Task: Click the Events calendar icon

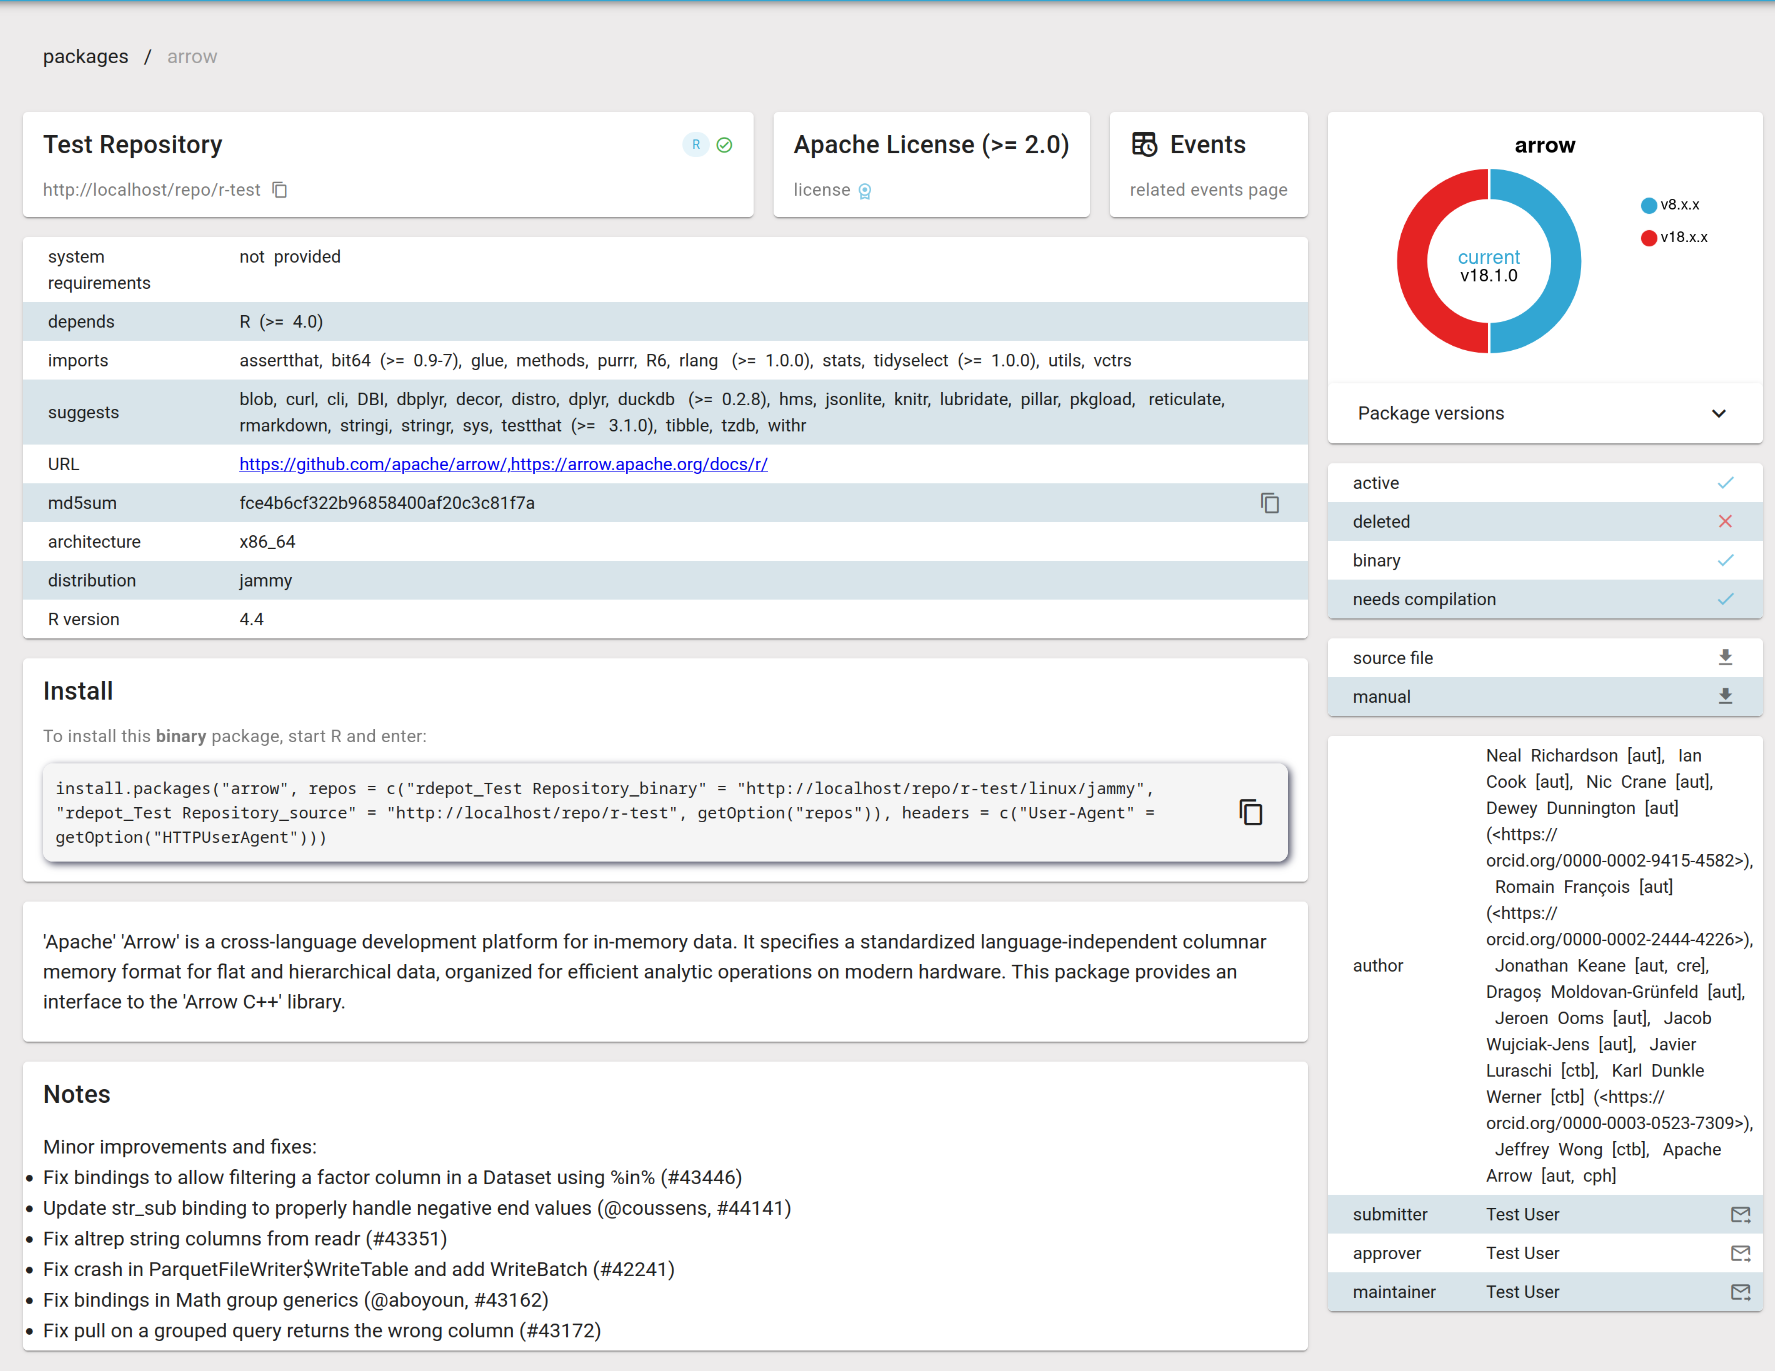Action: pos(1144,145)
